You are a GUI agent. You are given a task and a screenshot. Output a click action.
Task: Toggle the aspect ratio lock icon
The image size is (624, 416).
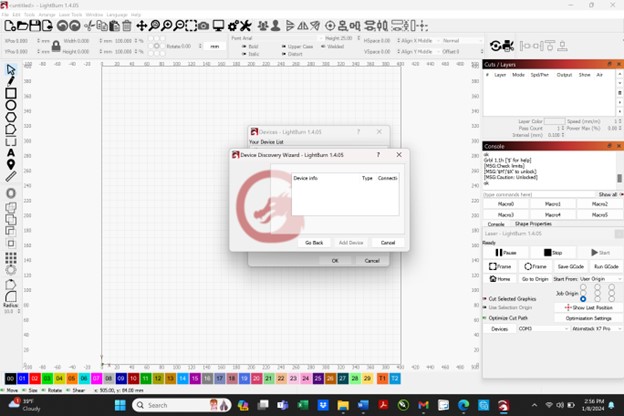click(56, 46)
